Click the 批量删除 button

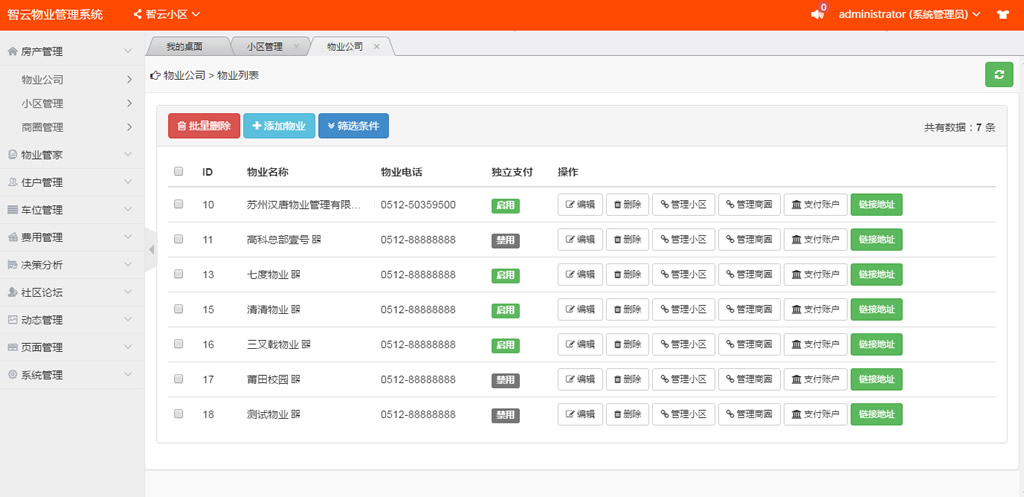(203, 126)
